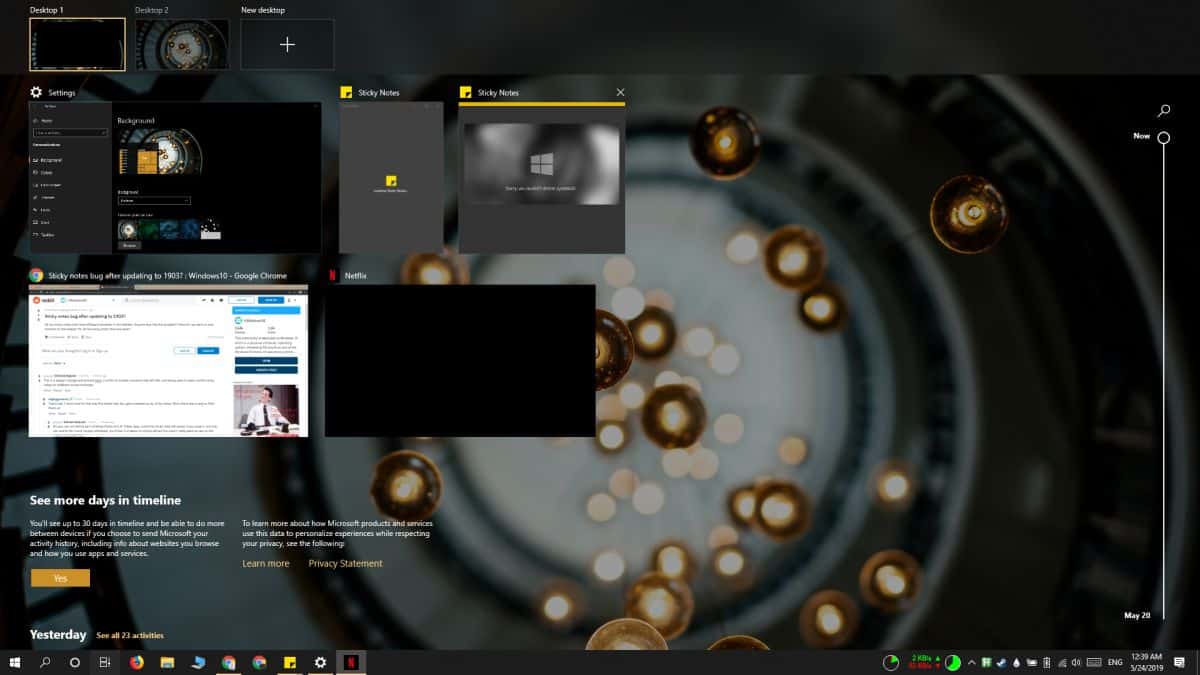Switch to Netflix via taskbar icon
Viewport: 1200px width, 675px height.
pos(351,662)
